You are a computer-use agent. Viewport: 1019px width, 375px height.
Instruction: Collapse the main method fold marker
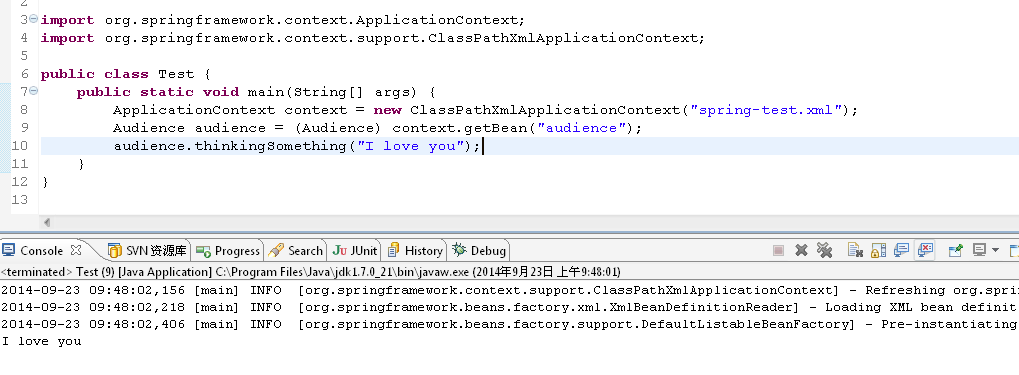coord(34,91)
